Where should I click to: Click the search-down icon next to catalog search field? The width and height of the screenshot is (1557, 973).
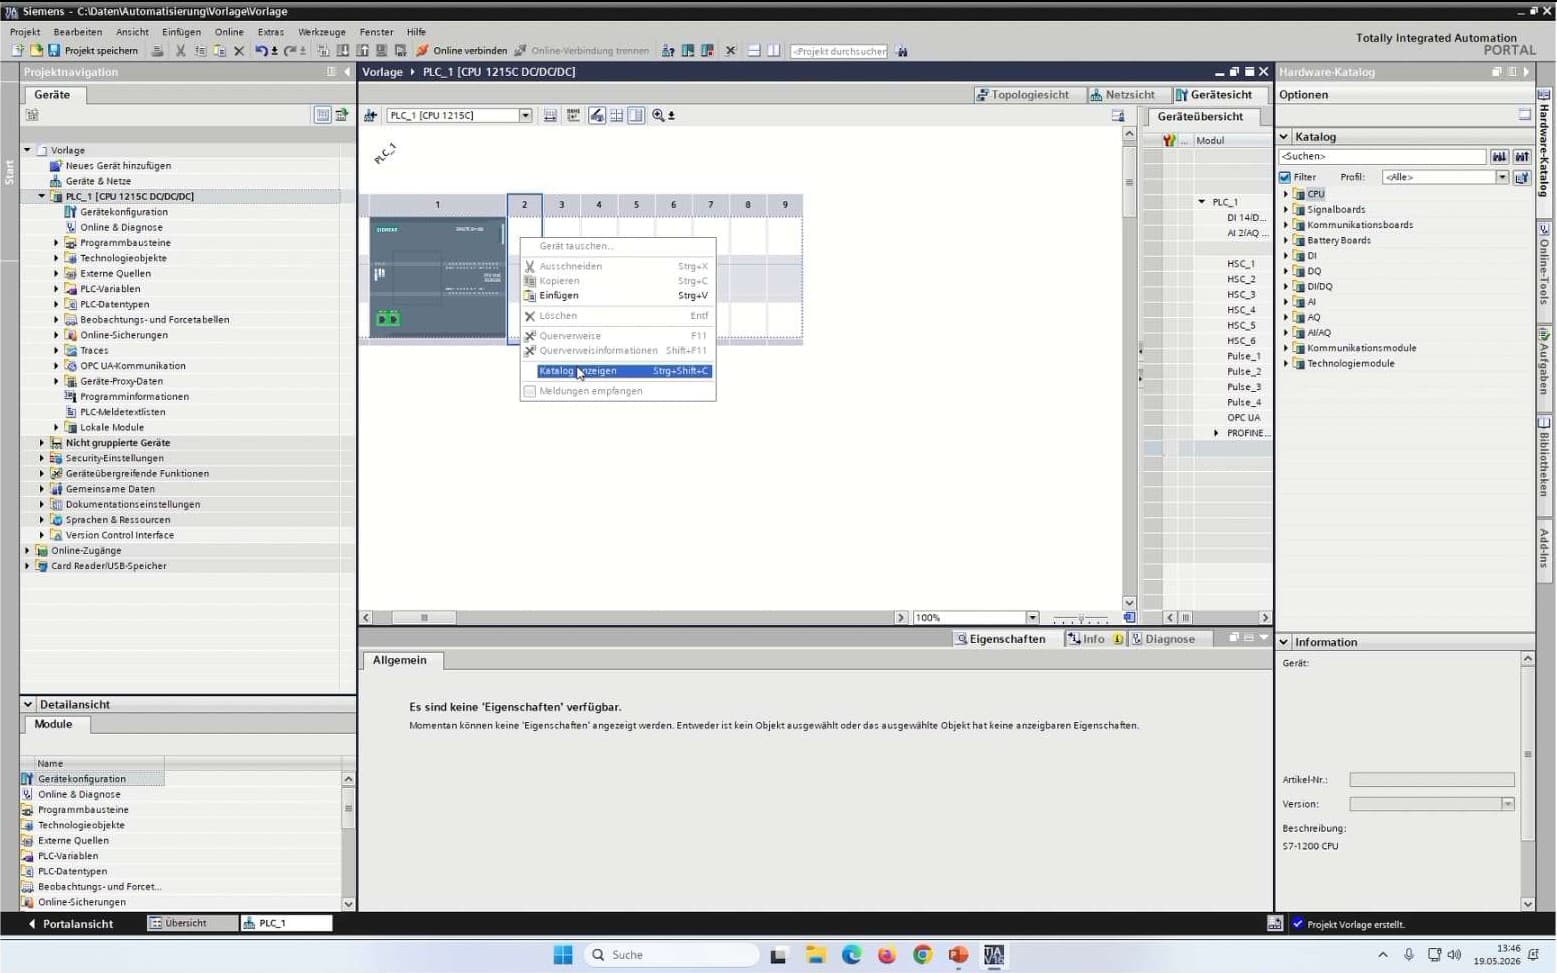pos(1499,156)
